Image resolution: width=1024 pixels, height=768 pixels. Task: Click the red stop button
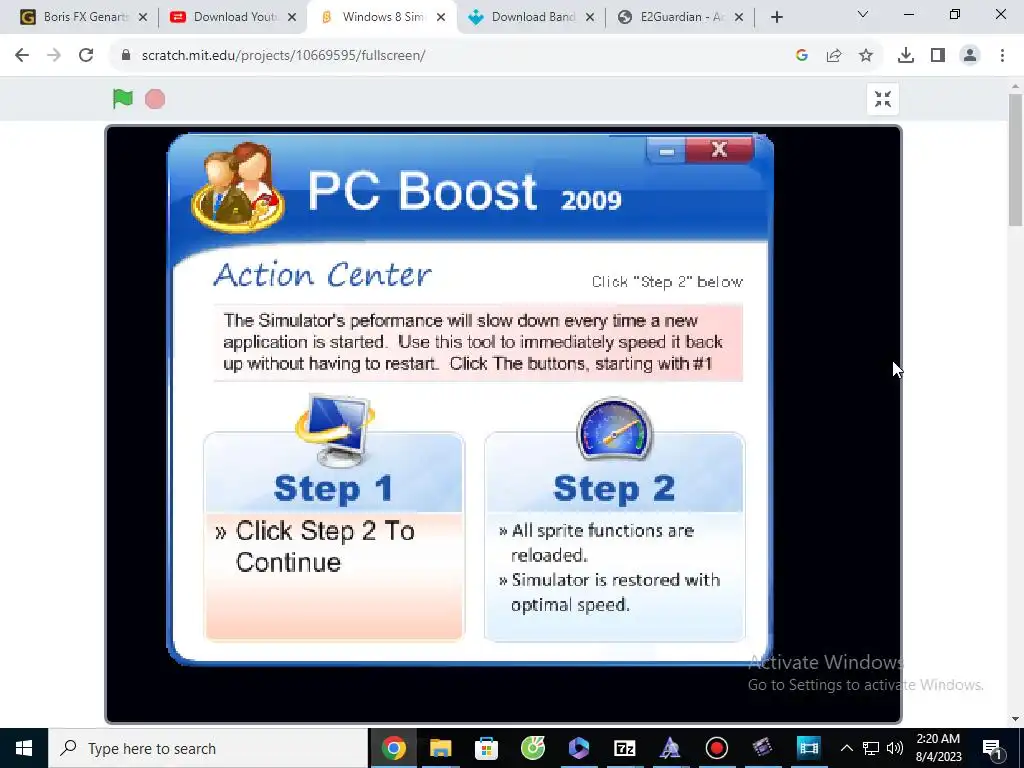click(155, 99)
